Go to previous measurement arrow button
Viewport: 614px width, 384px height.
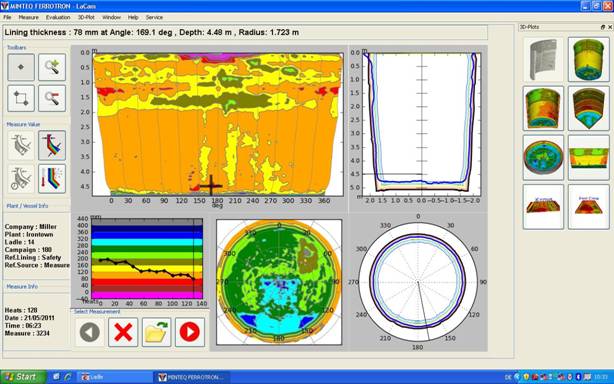(90, 332)
